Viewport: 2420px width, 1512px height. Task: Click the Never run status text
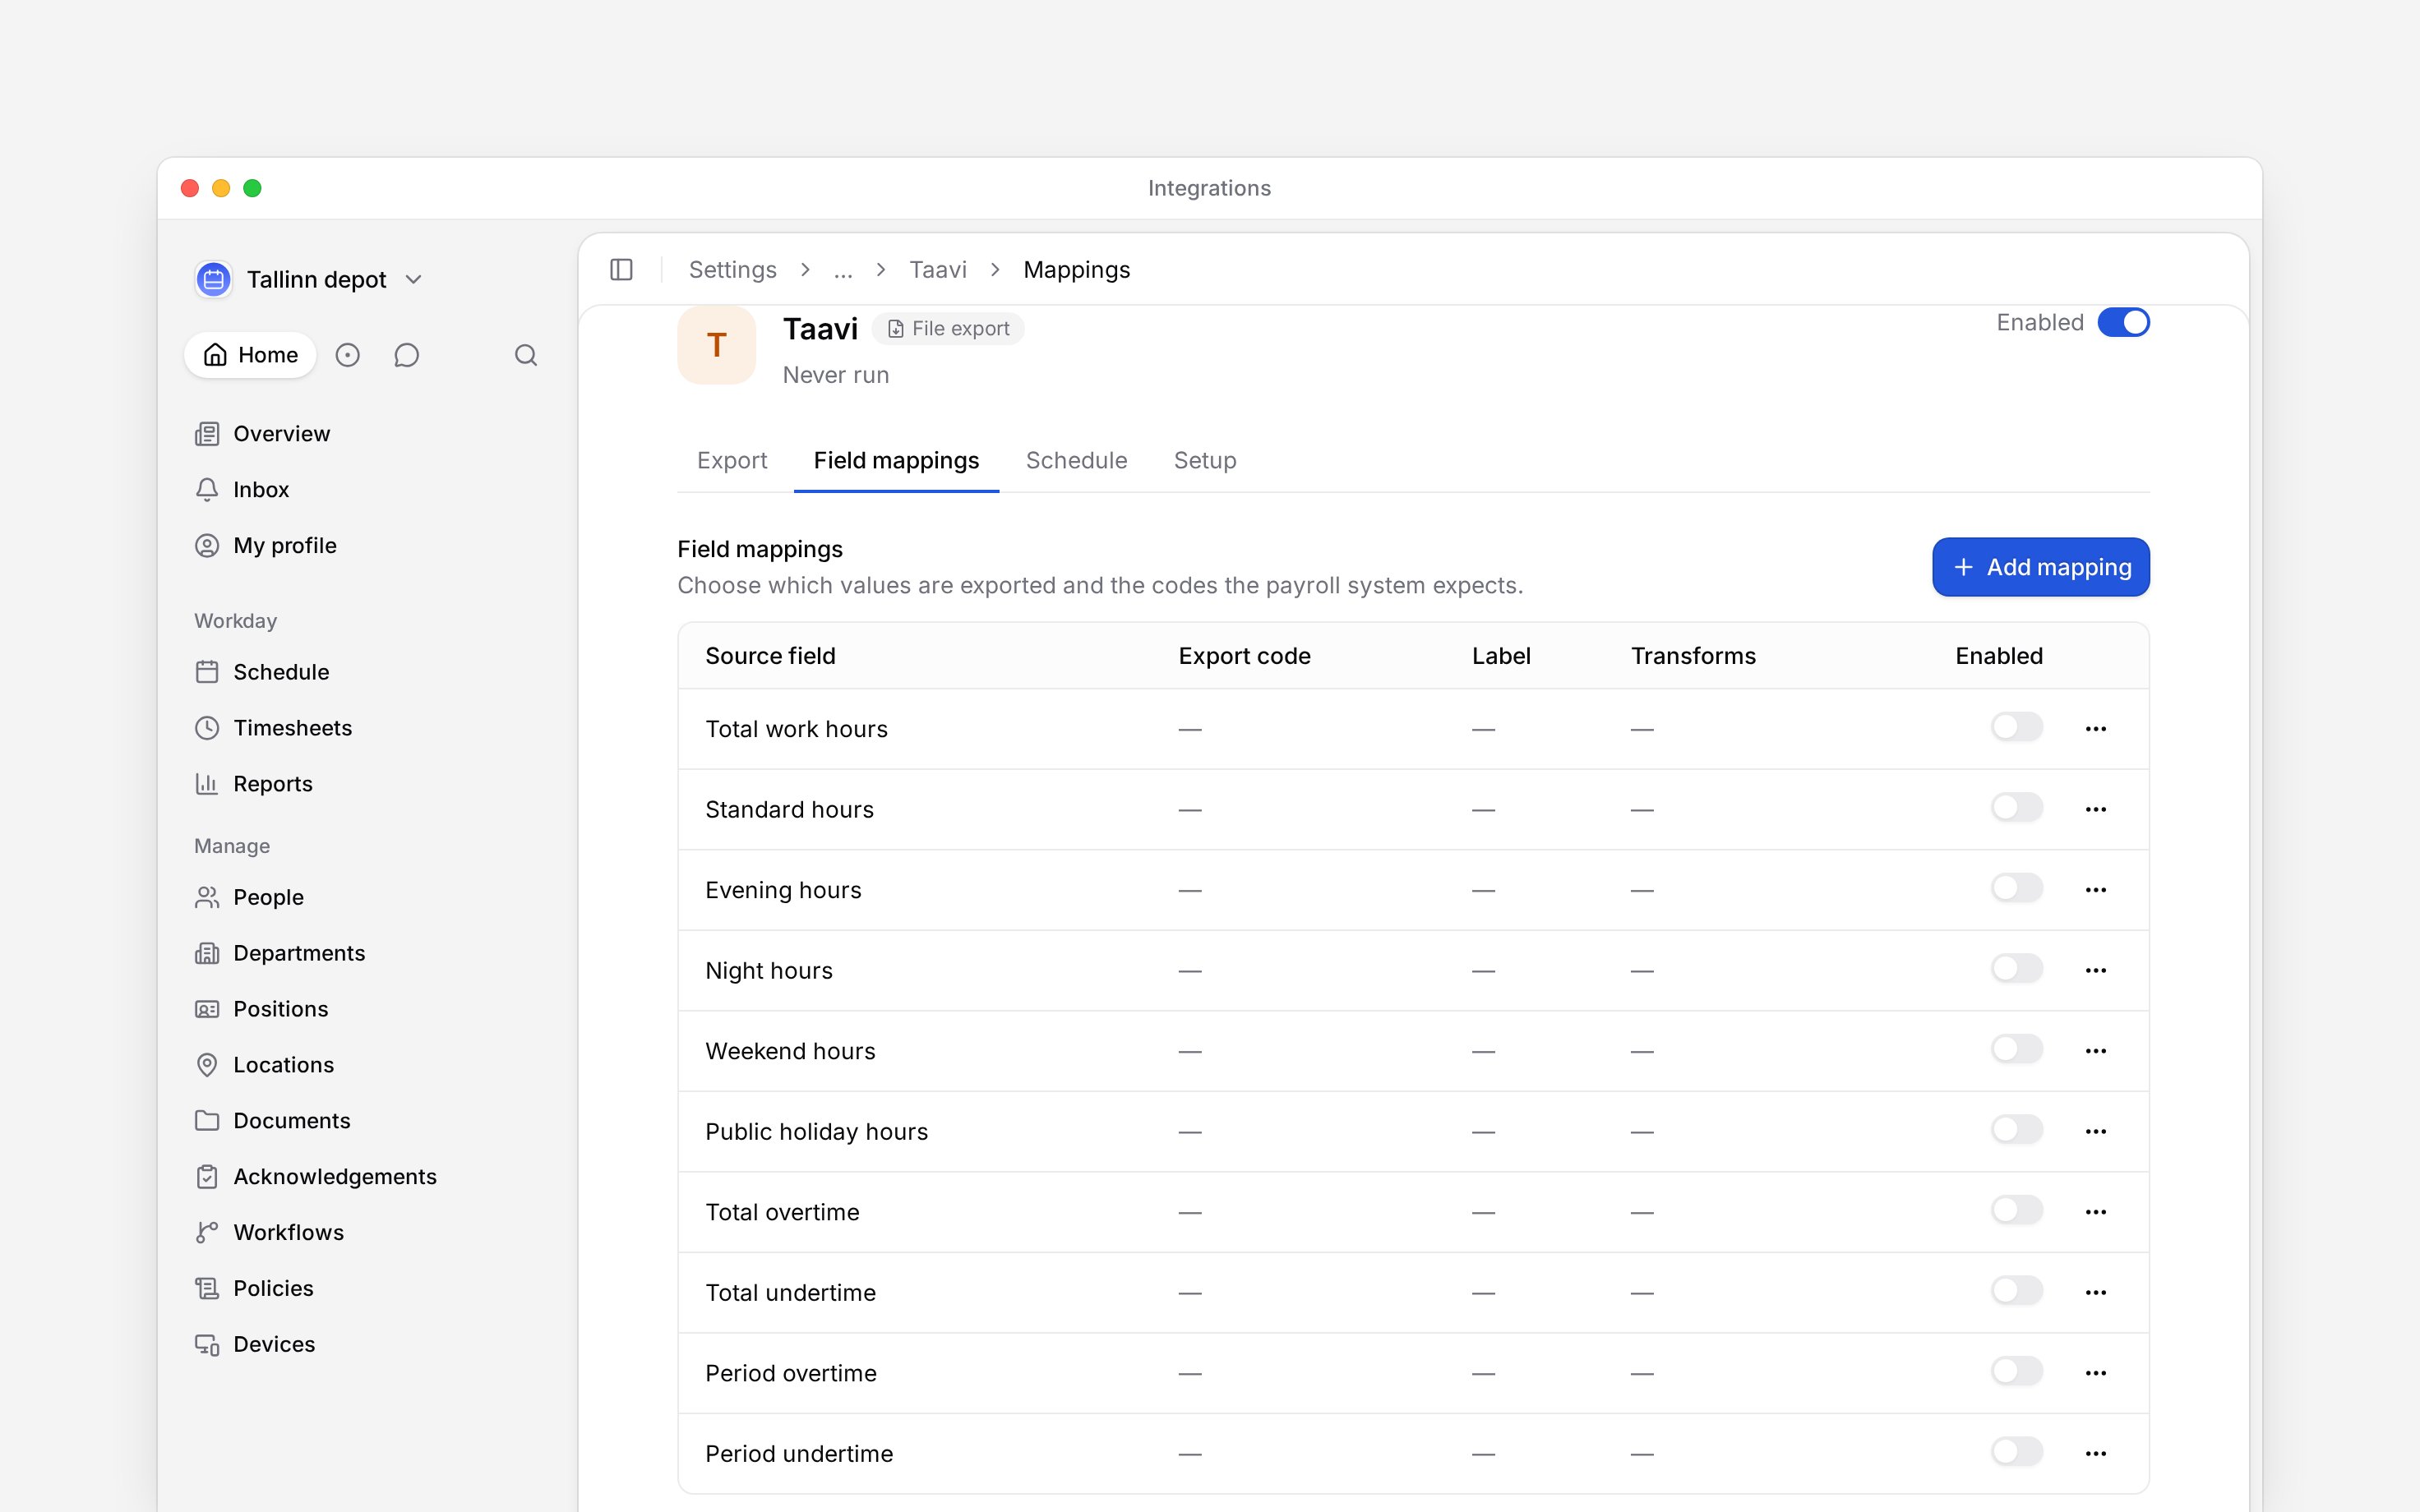pyautogui.click(x=835, y=375)
